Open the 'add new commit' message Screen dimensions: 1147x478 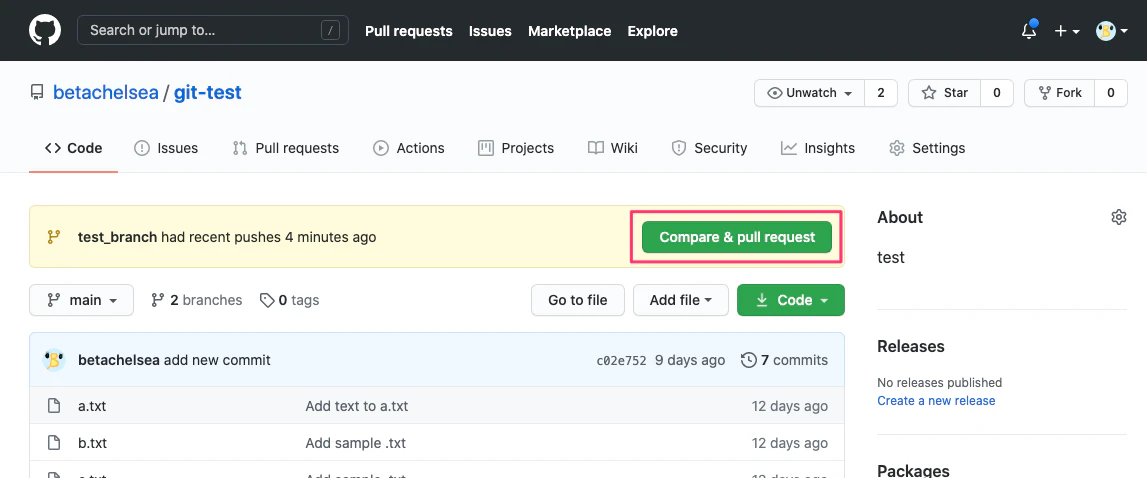[x=217, y=360]
